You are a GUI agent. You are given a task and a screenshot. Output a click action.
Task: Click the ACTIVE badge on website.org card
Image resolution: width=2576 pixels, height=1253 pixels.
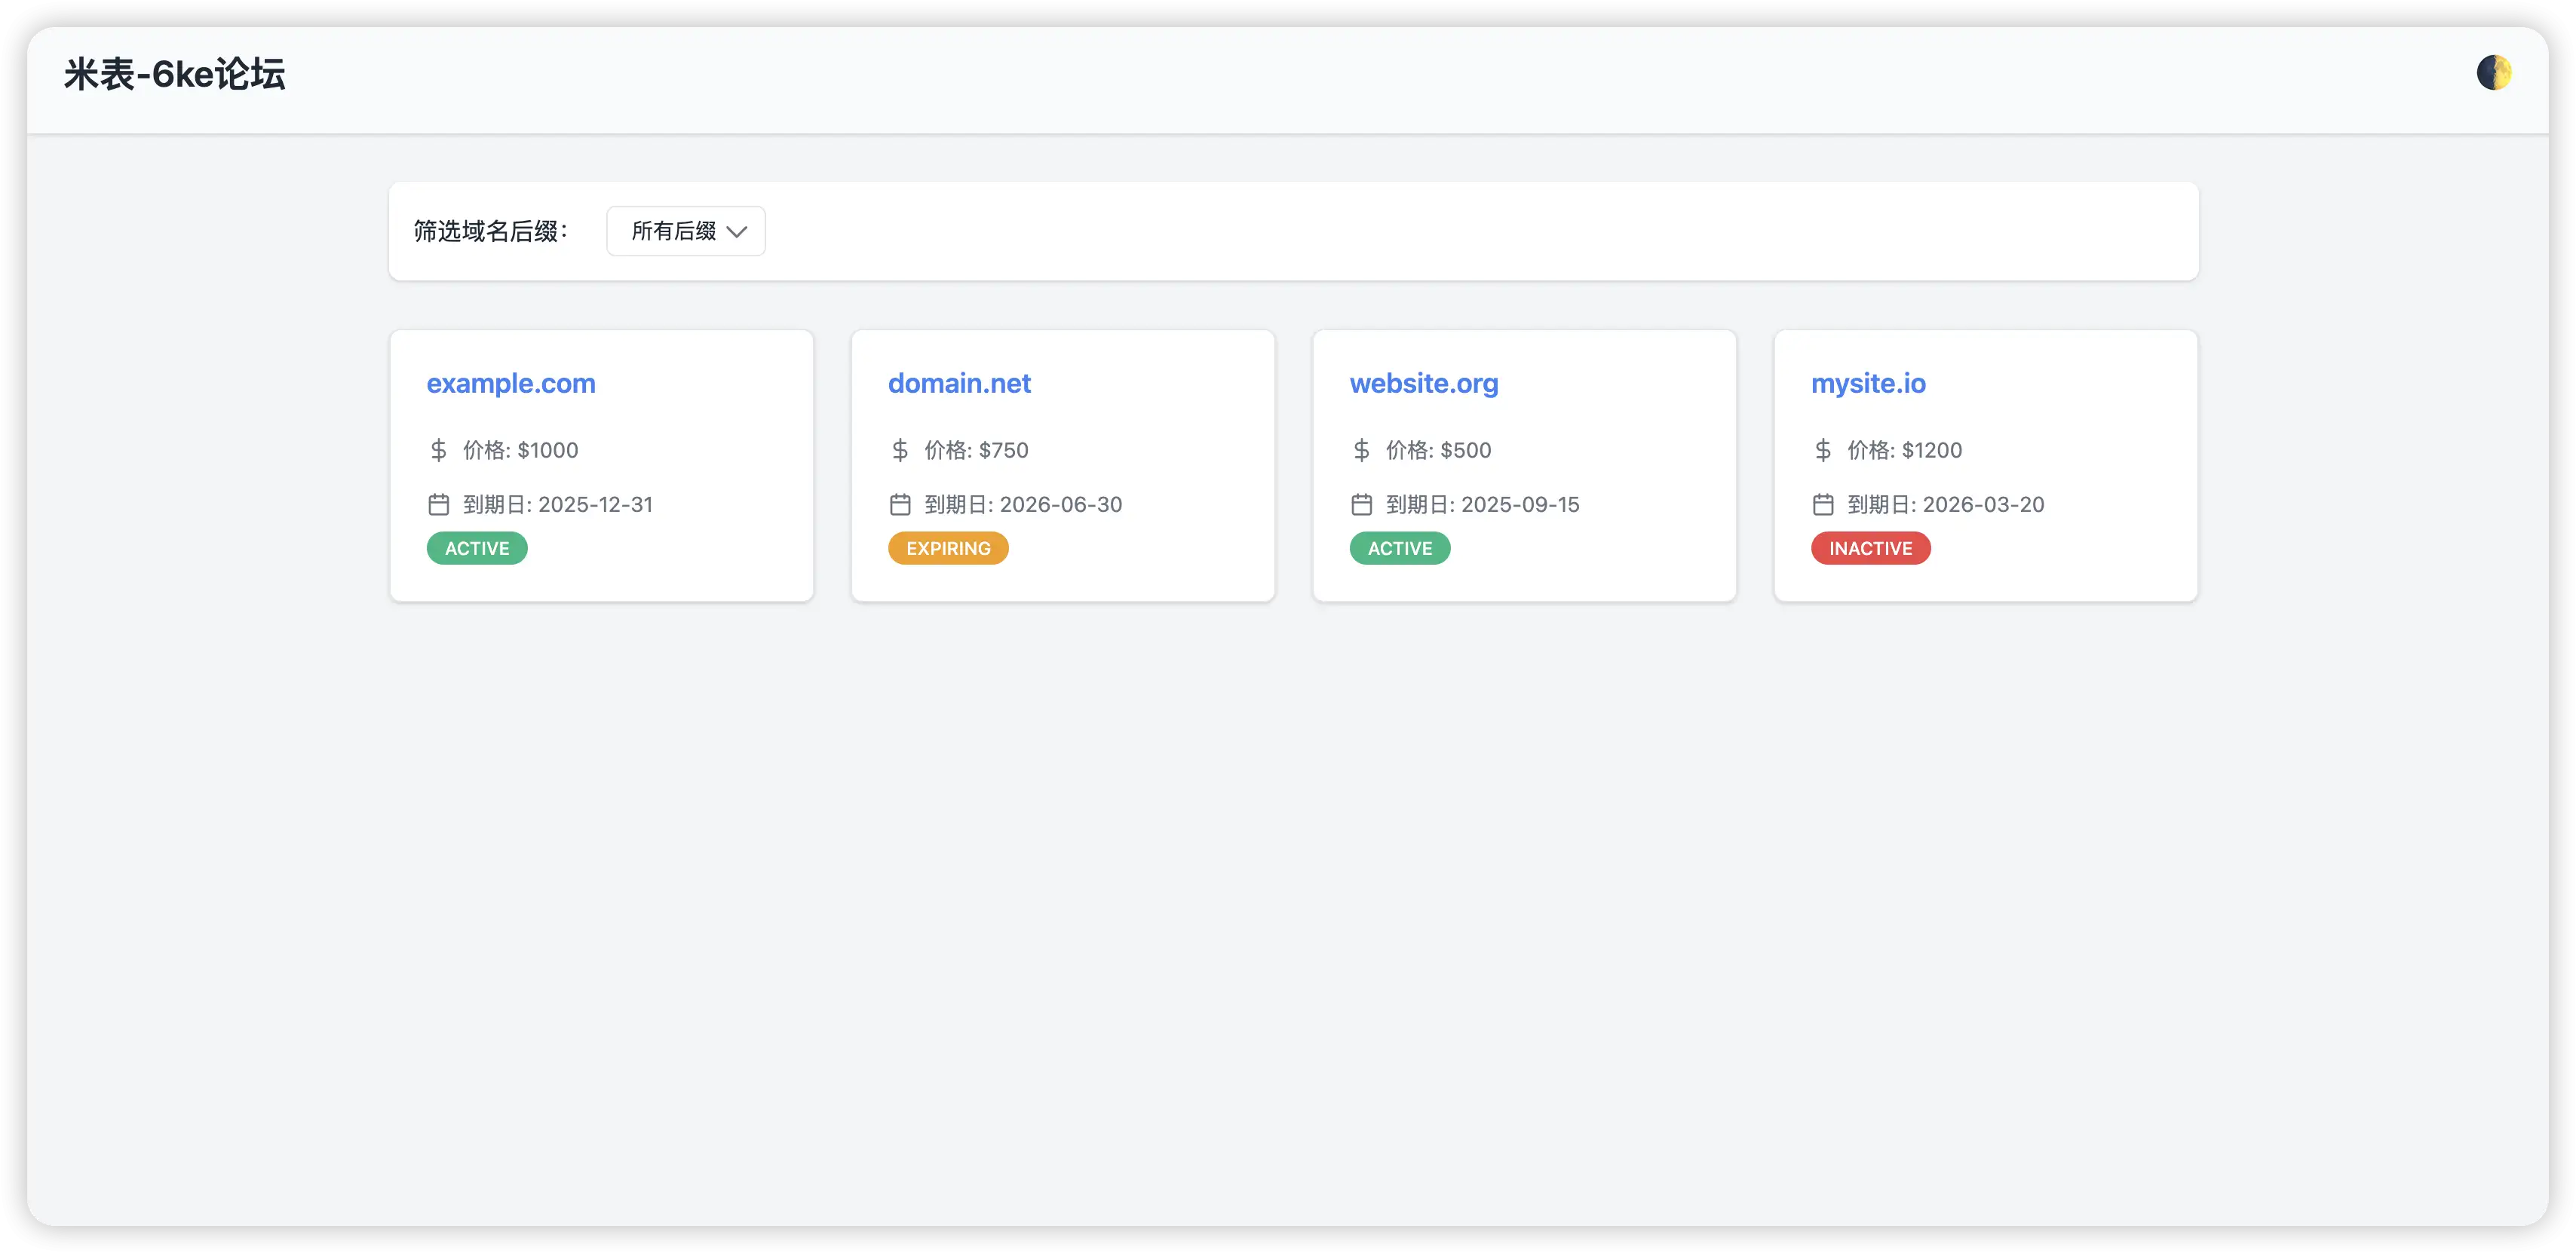(1399, 548)
